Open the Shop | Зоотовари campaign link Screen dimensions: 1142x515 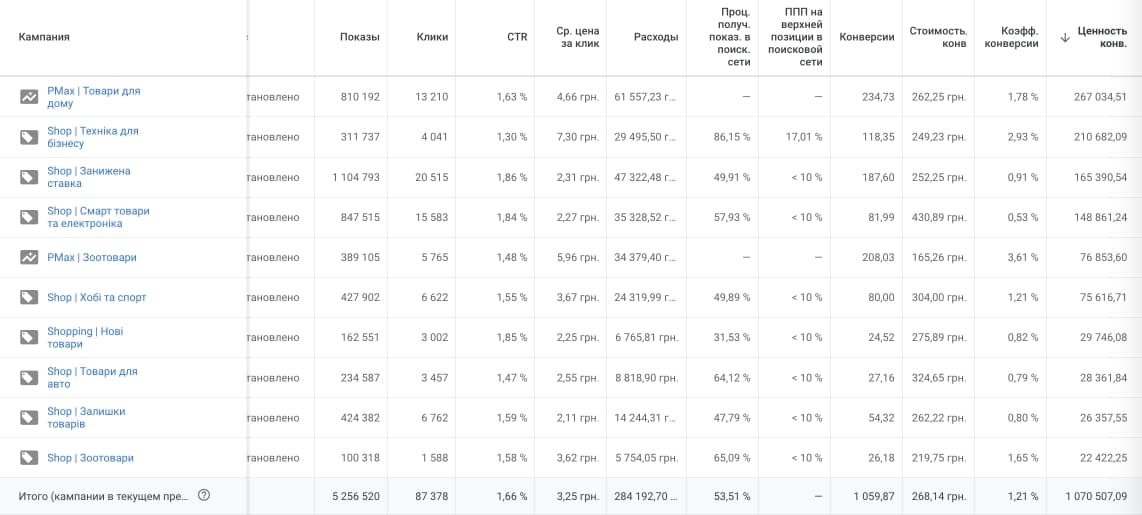pyautogui.click(x=90, y=458)
